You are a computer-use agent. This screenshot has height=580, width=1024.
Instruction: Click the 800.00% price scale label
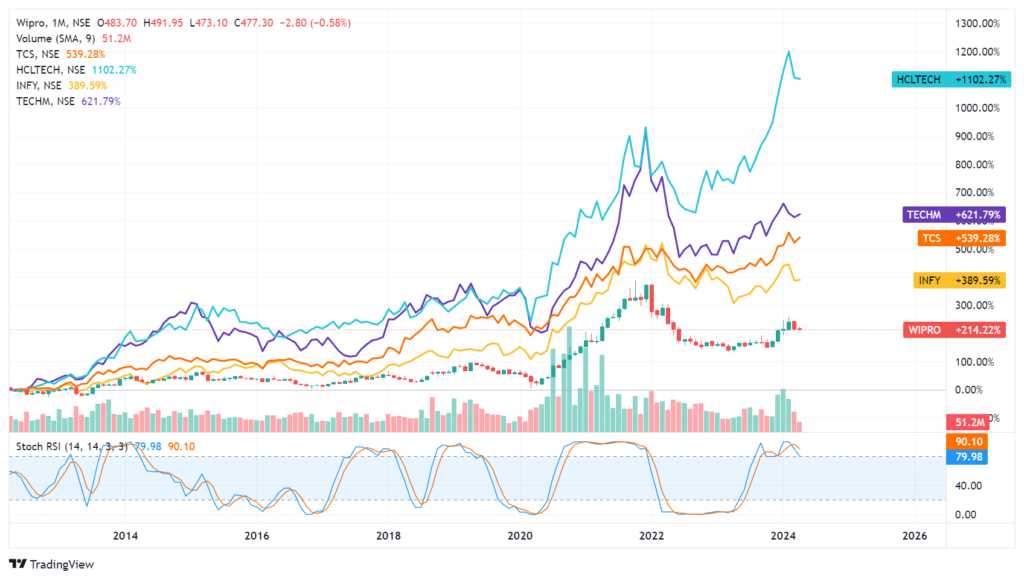(x=975, y=165)
